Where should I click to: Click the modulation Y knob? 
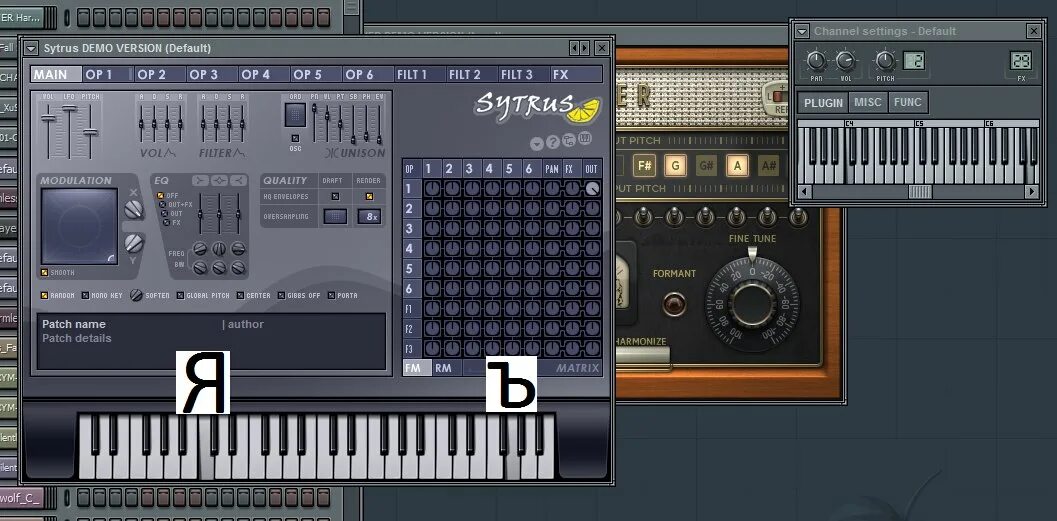click(134, 243)
